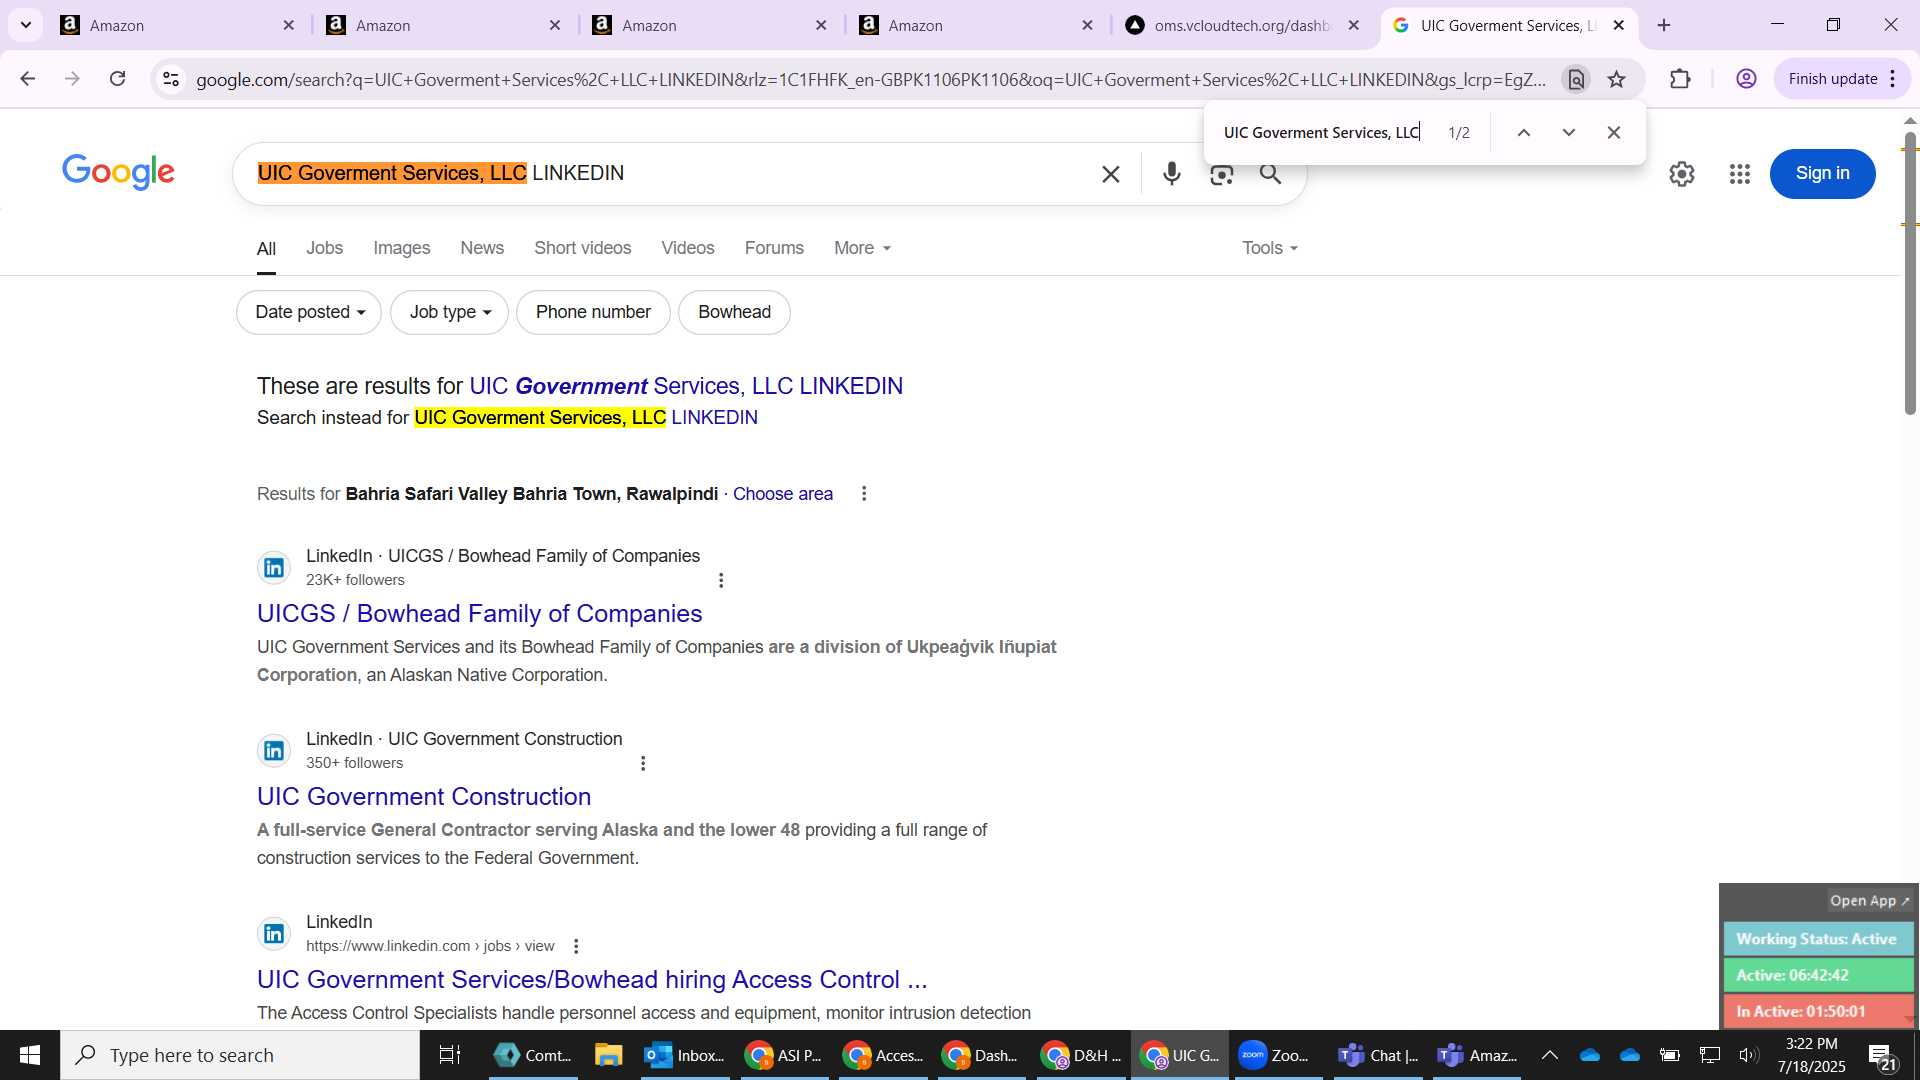The width and height of the screenshot is (1920, 1080).
Task: Click the Bowhead filter chip
Action: click(x=734, y=312)
